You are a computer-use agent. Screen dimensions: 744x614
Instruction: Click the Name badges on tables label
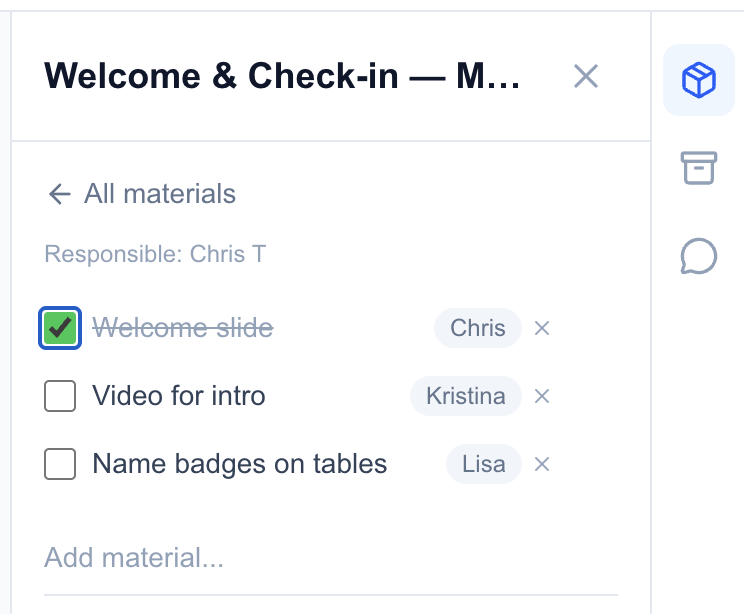(239, 464)
